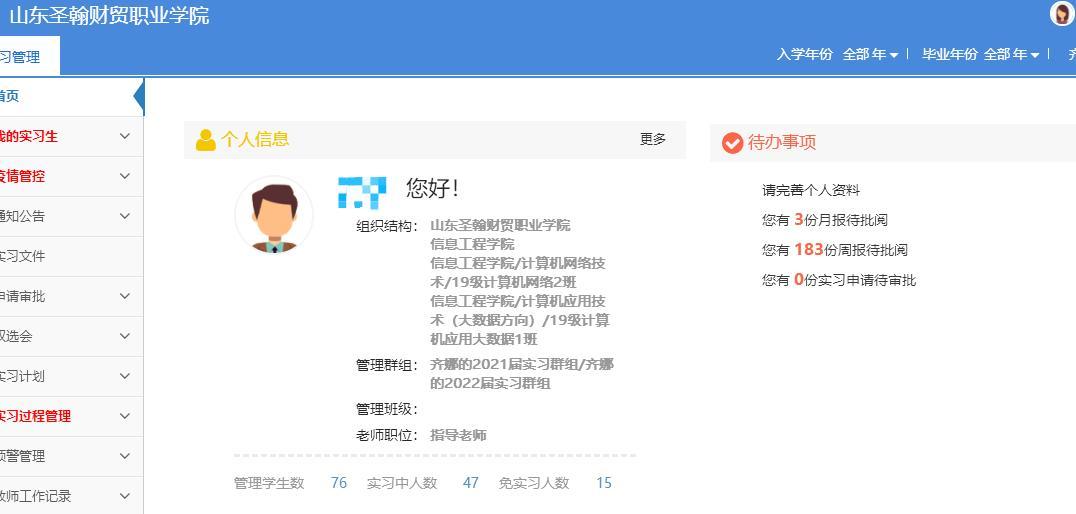
Task: Click 更多 link in 个人信息 panel
Action: [x=653, y=139]
